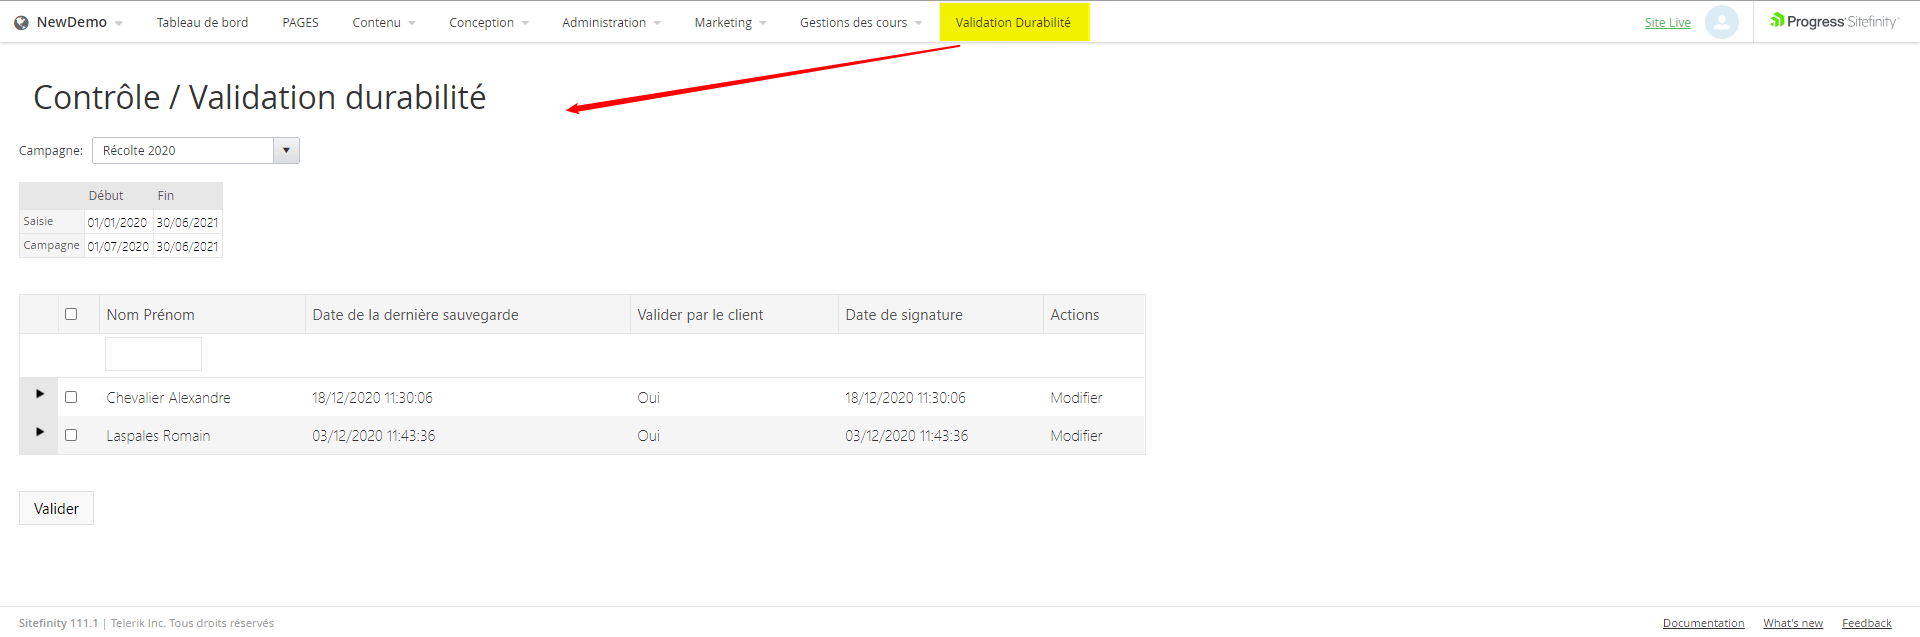
Task: Click the NewDemo globe icon
Action: point(21,23)
